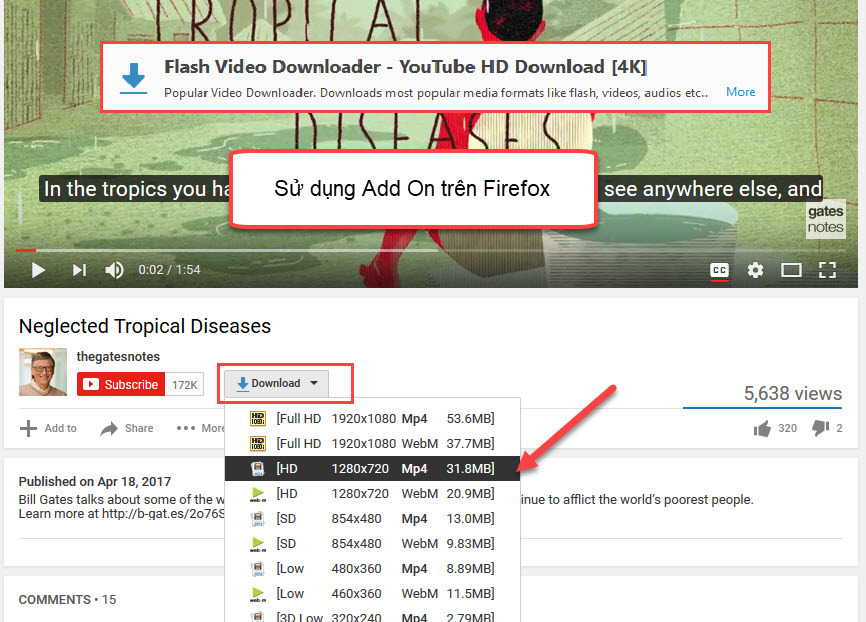The height and width of the screenshot is (622, 866).
Task: Open the More actions menu
Action: (x=200, y=428)
